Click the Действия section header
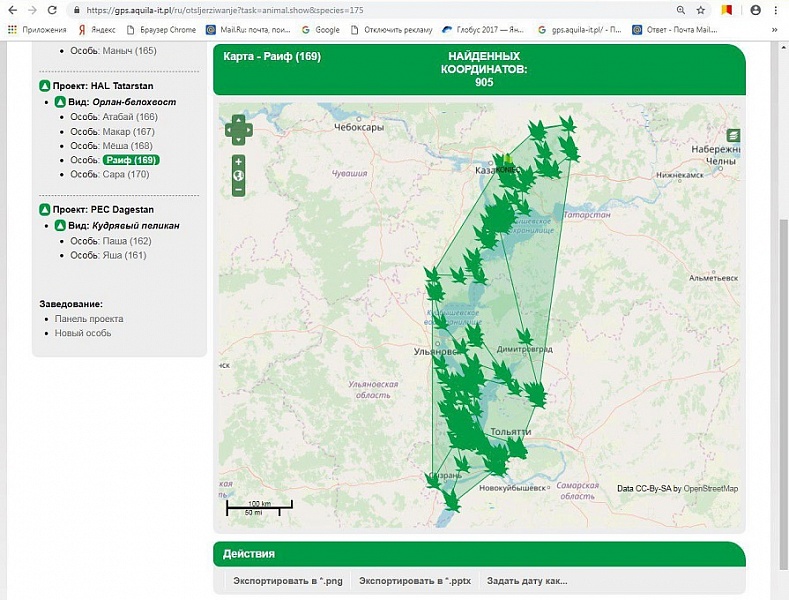Screen dimensions: 789x600 (480, 554)
